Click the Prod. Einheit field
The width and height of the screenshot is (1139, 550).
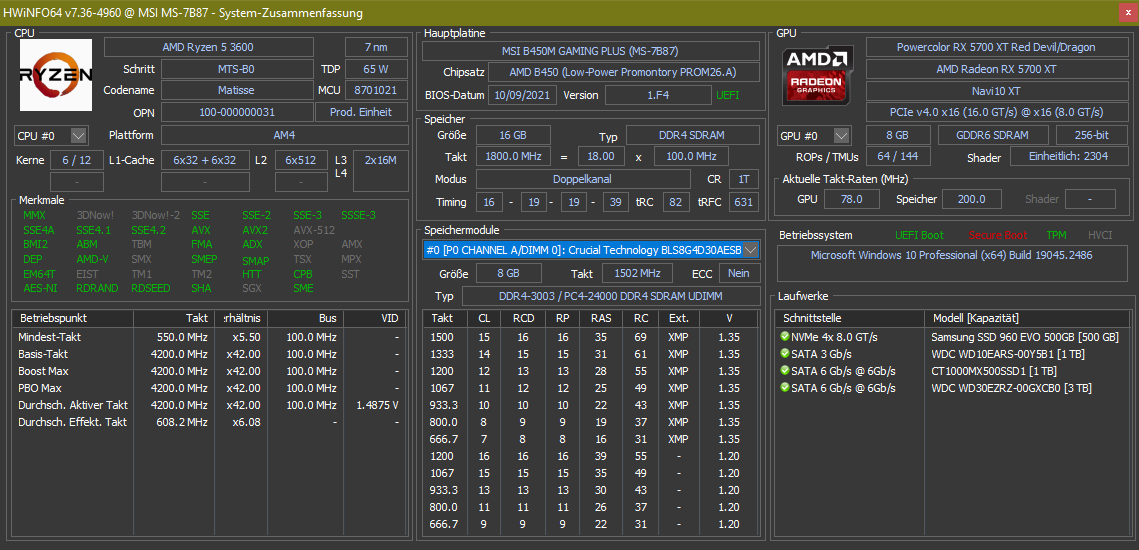[362, 112]
